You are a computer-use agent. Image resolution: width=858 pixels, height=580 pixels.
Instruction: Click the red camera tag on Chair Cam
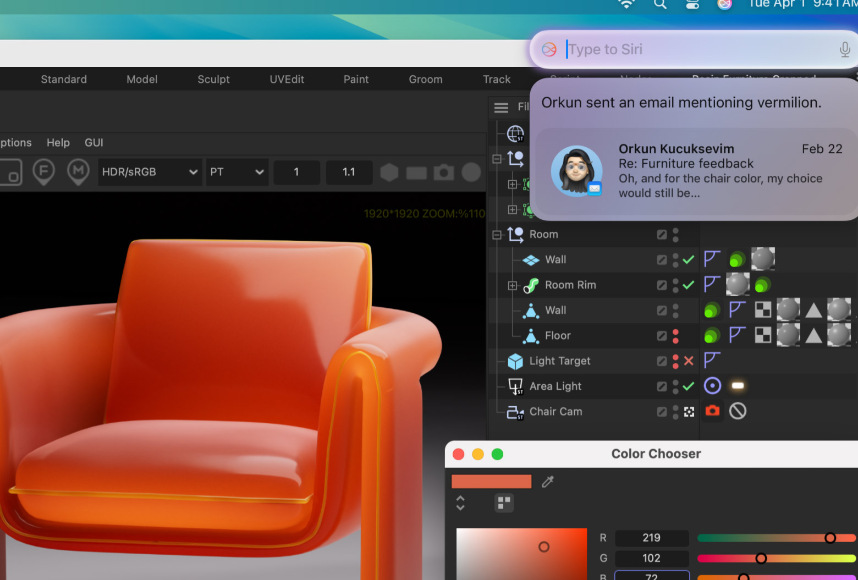point(712,411)
